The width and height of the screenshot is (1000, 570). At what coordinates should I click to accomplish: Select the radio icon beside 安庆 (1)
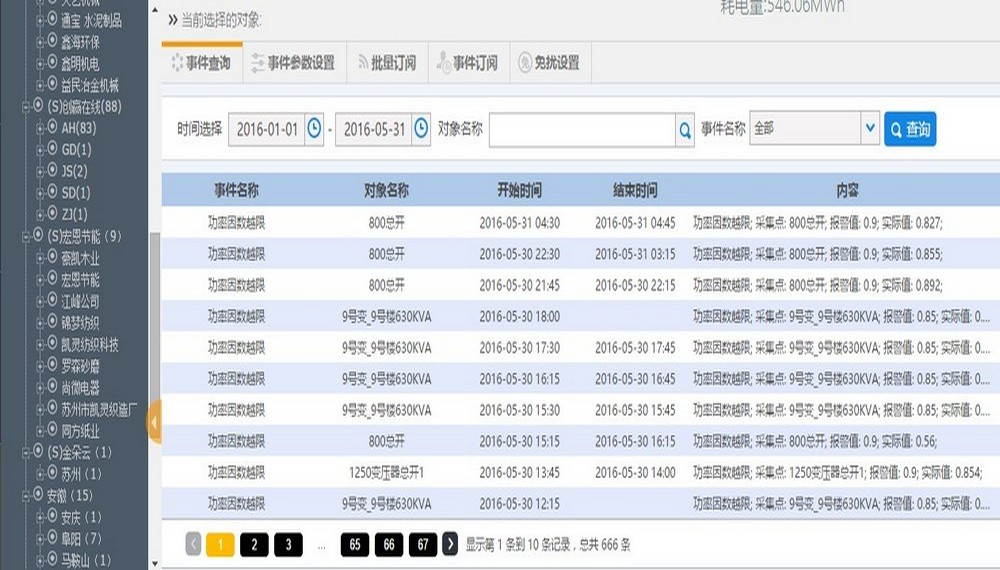coord(53,517)
